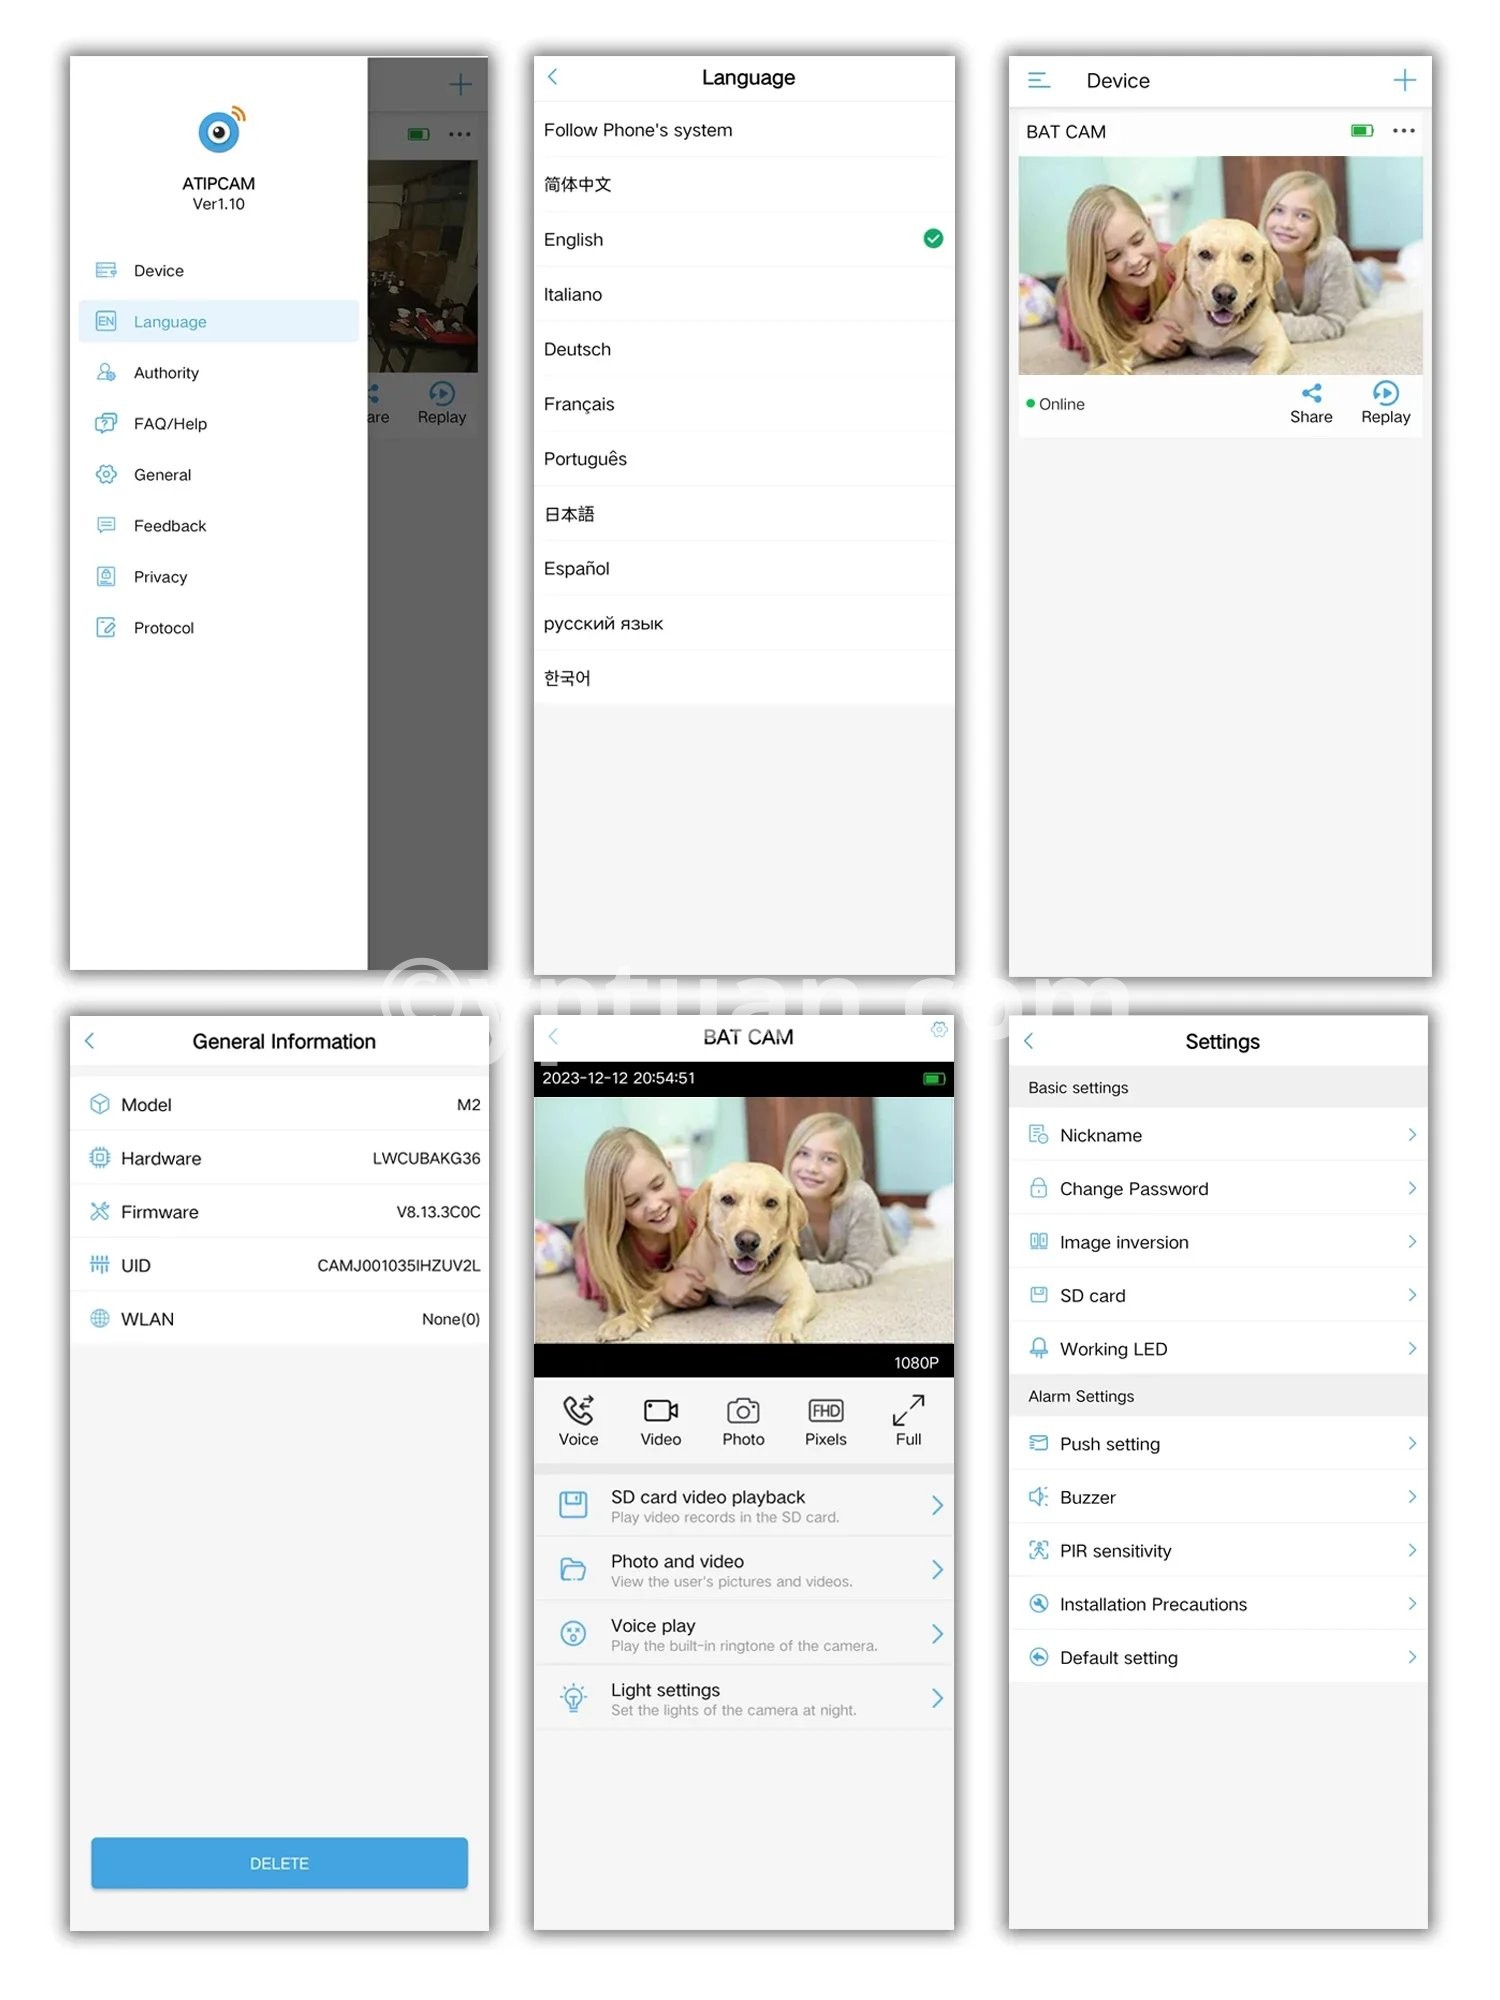Viewport: 1500px width, 2000px height.
Task: Open the hamburger menu on Device screen
Action: [x=1039, y=80]
